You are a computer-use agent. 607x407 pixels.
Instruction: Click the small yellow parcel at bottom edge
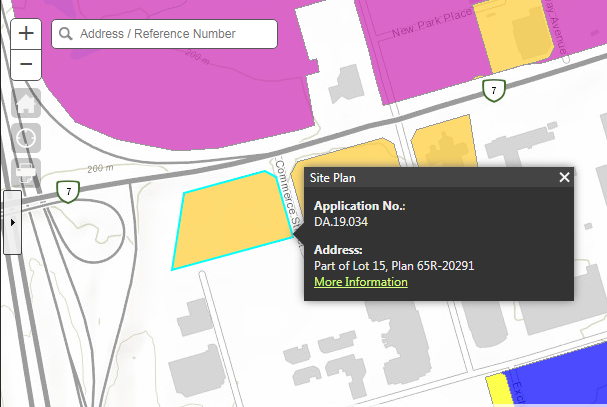pyautogui.click(x=497, y=391)
